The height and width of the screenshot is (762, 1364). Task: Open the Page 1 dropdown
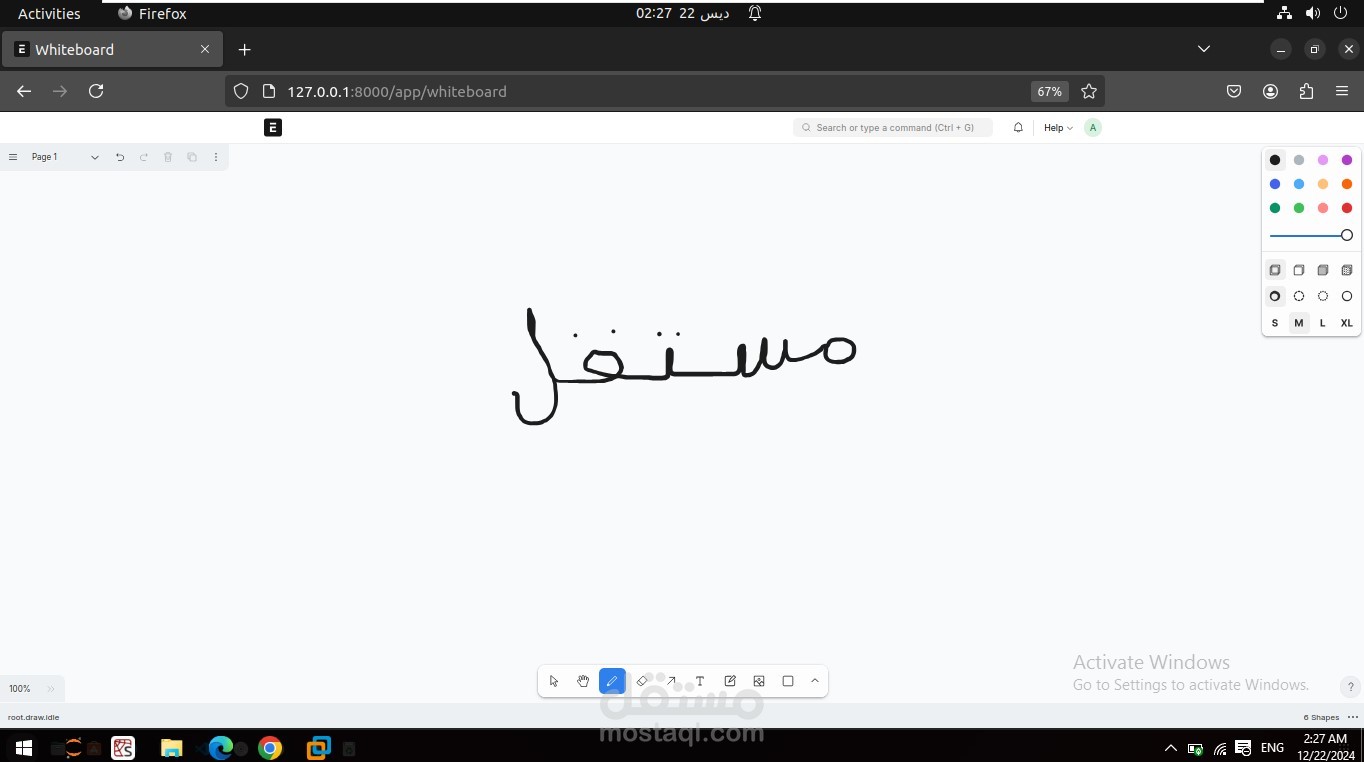(x=95, y=157)
